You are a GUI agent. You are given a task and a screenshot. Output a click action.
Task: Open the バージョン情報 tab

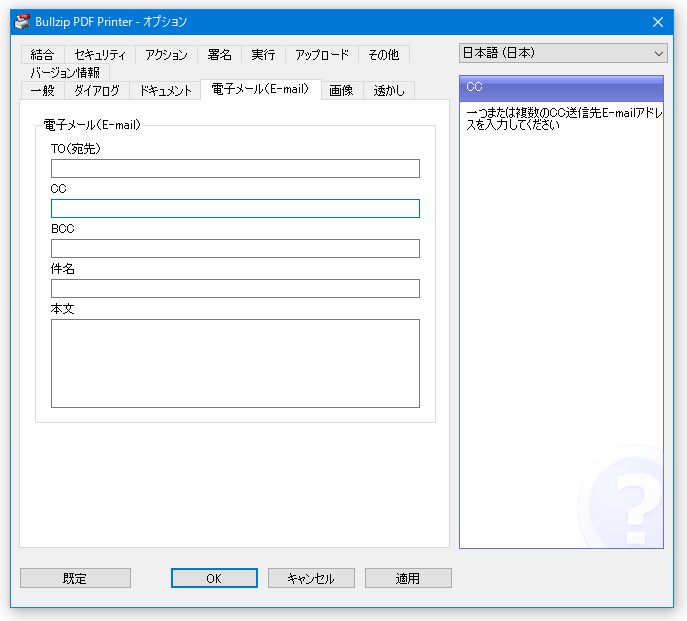point(65,72)
